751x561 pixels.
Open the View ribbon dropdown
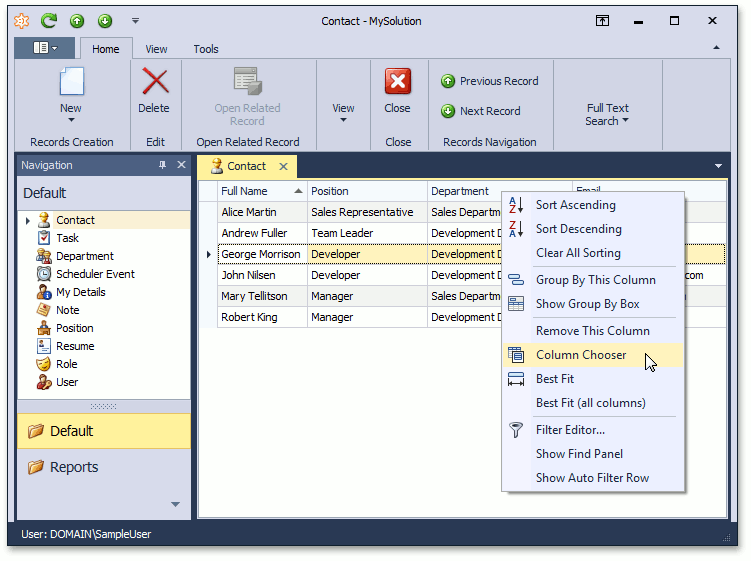coord(343,114)
